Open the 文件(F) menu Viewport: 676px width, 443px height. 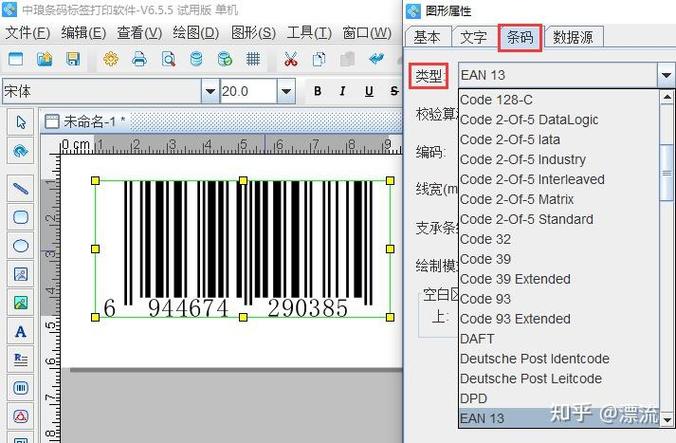(28, 33)
